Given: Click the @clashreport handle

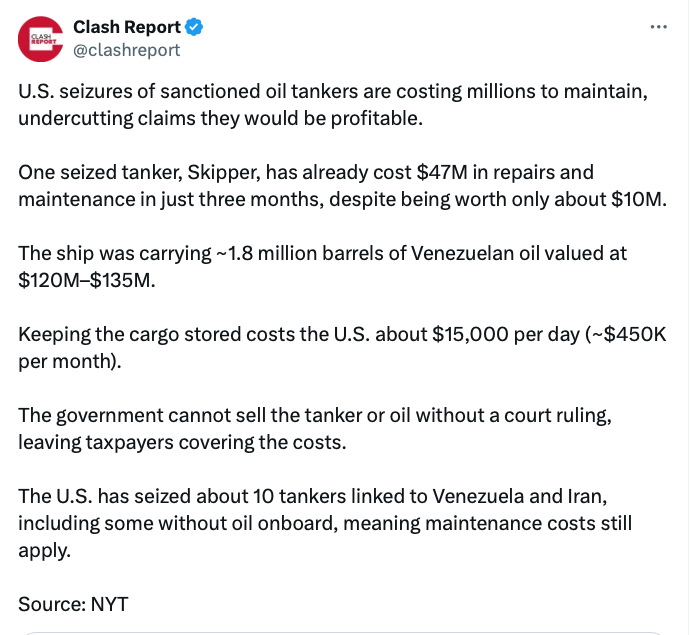Looking at the screenshot, I should (x=127, y=49).
